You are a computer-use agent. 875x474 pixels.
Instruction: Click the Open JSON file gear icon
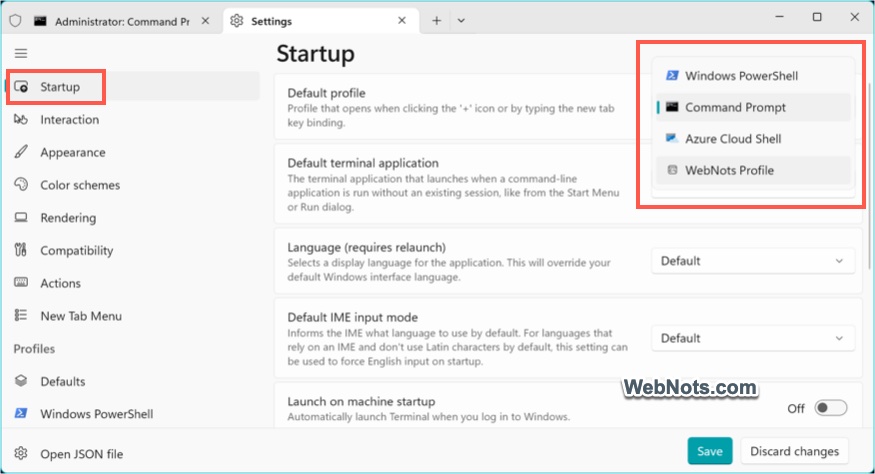point(21,453)
